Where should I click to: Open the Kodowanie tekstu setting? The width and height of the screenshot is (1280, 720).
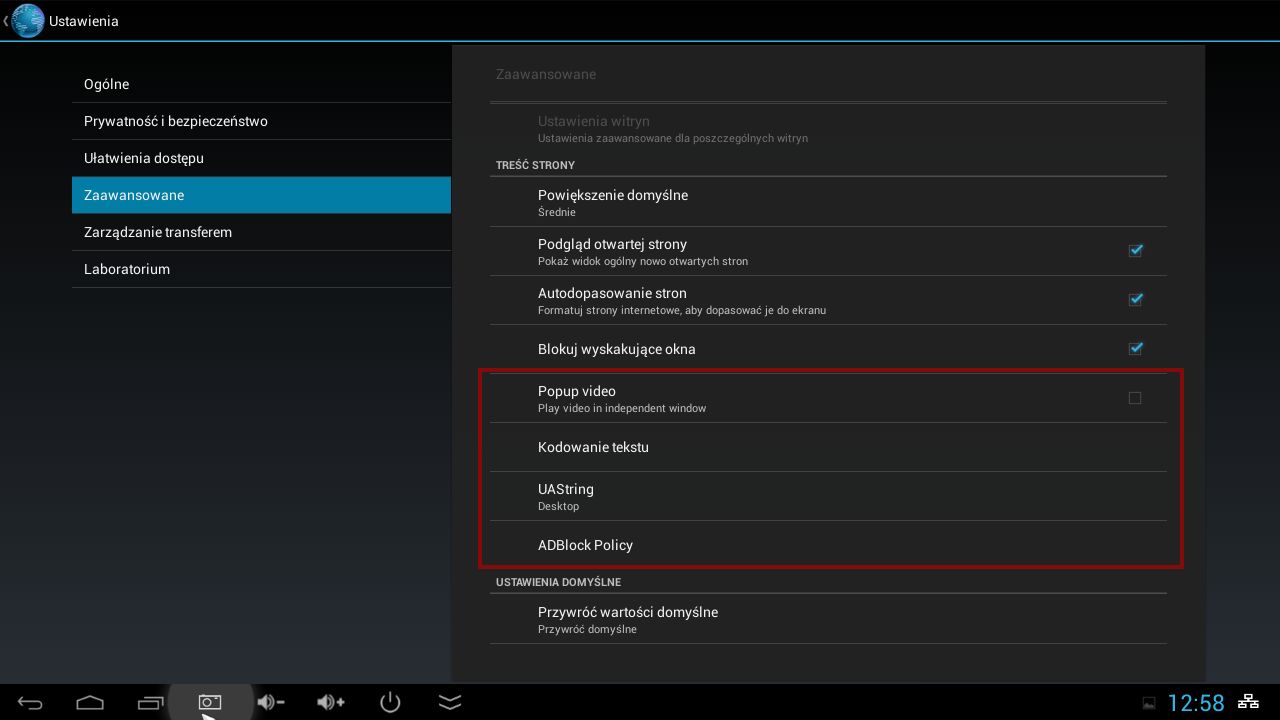point(828,447)
